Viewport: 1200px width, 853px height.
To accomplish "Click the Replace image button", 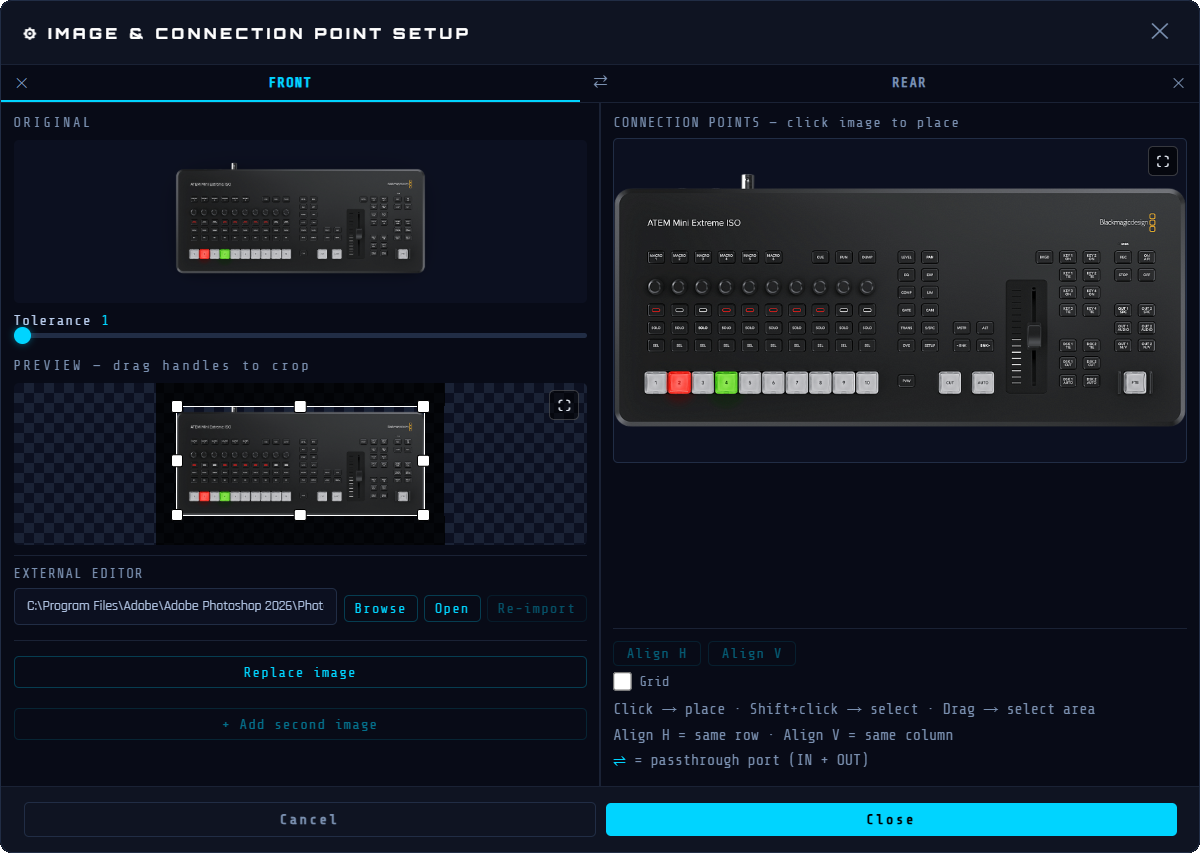I will [300, 672].
